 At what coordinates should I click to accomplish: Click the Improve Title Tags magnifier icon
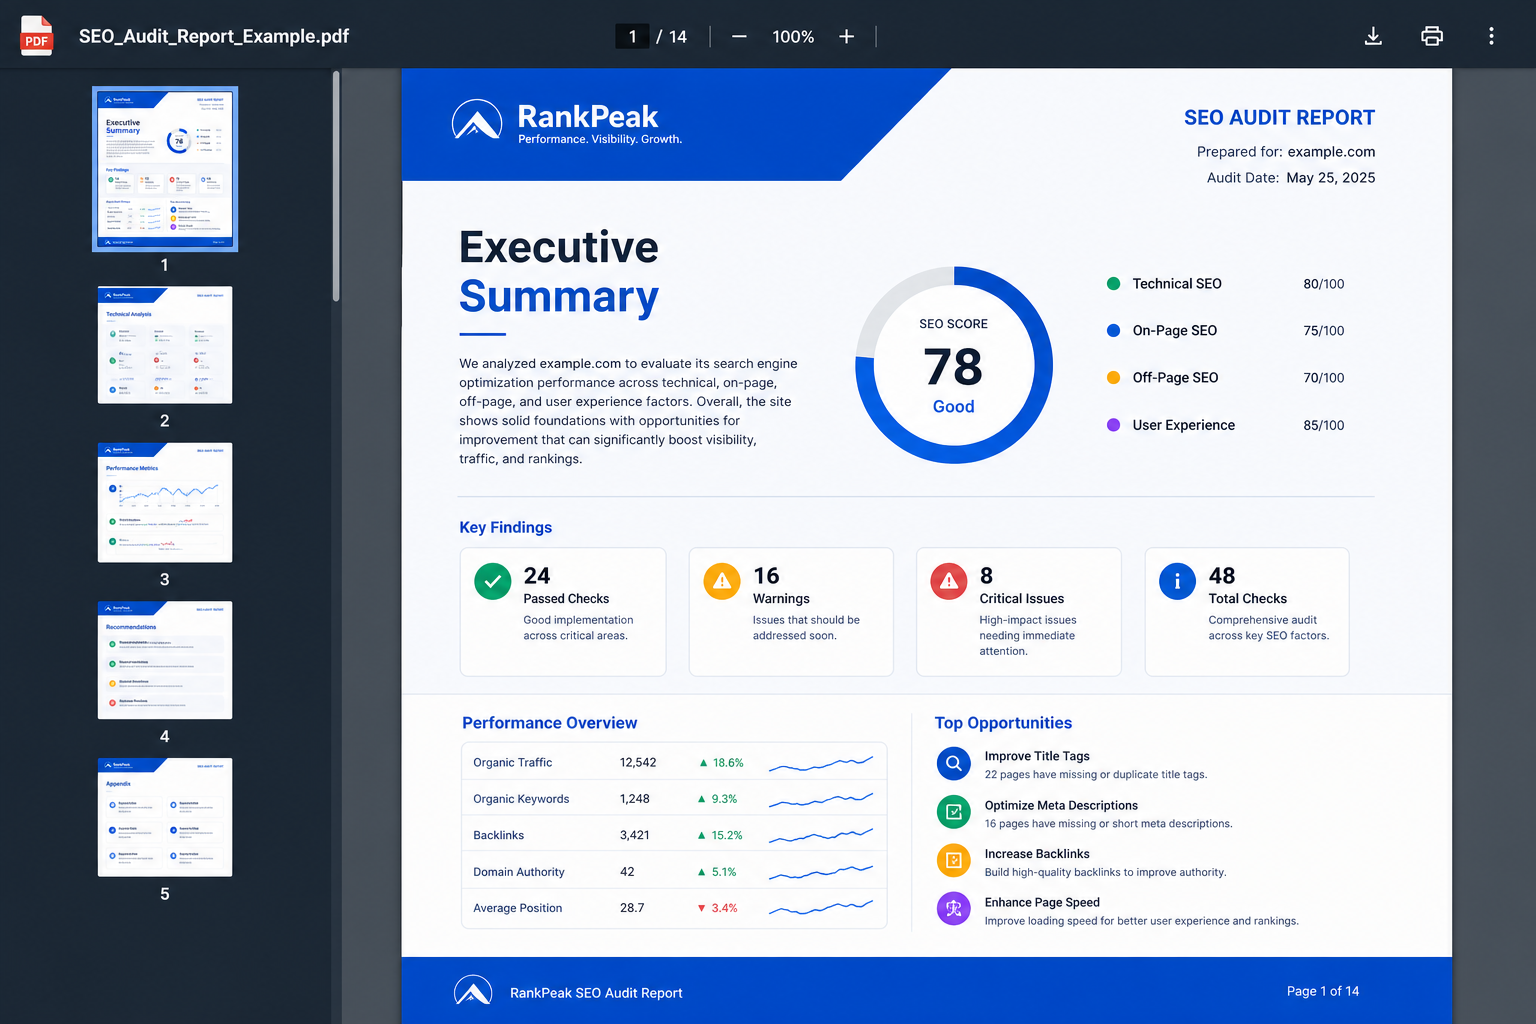pyautogui.click(x=954, y=764)
